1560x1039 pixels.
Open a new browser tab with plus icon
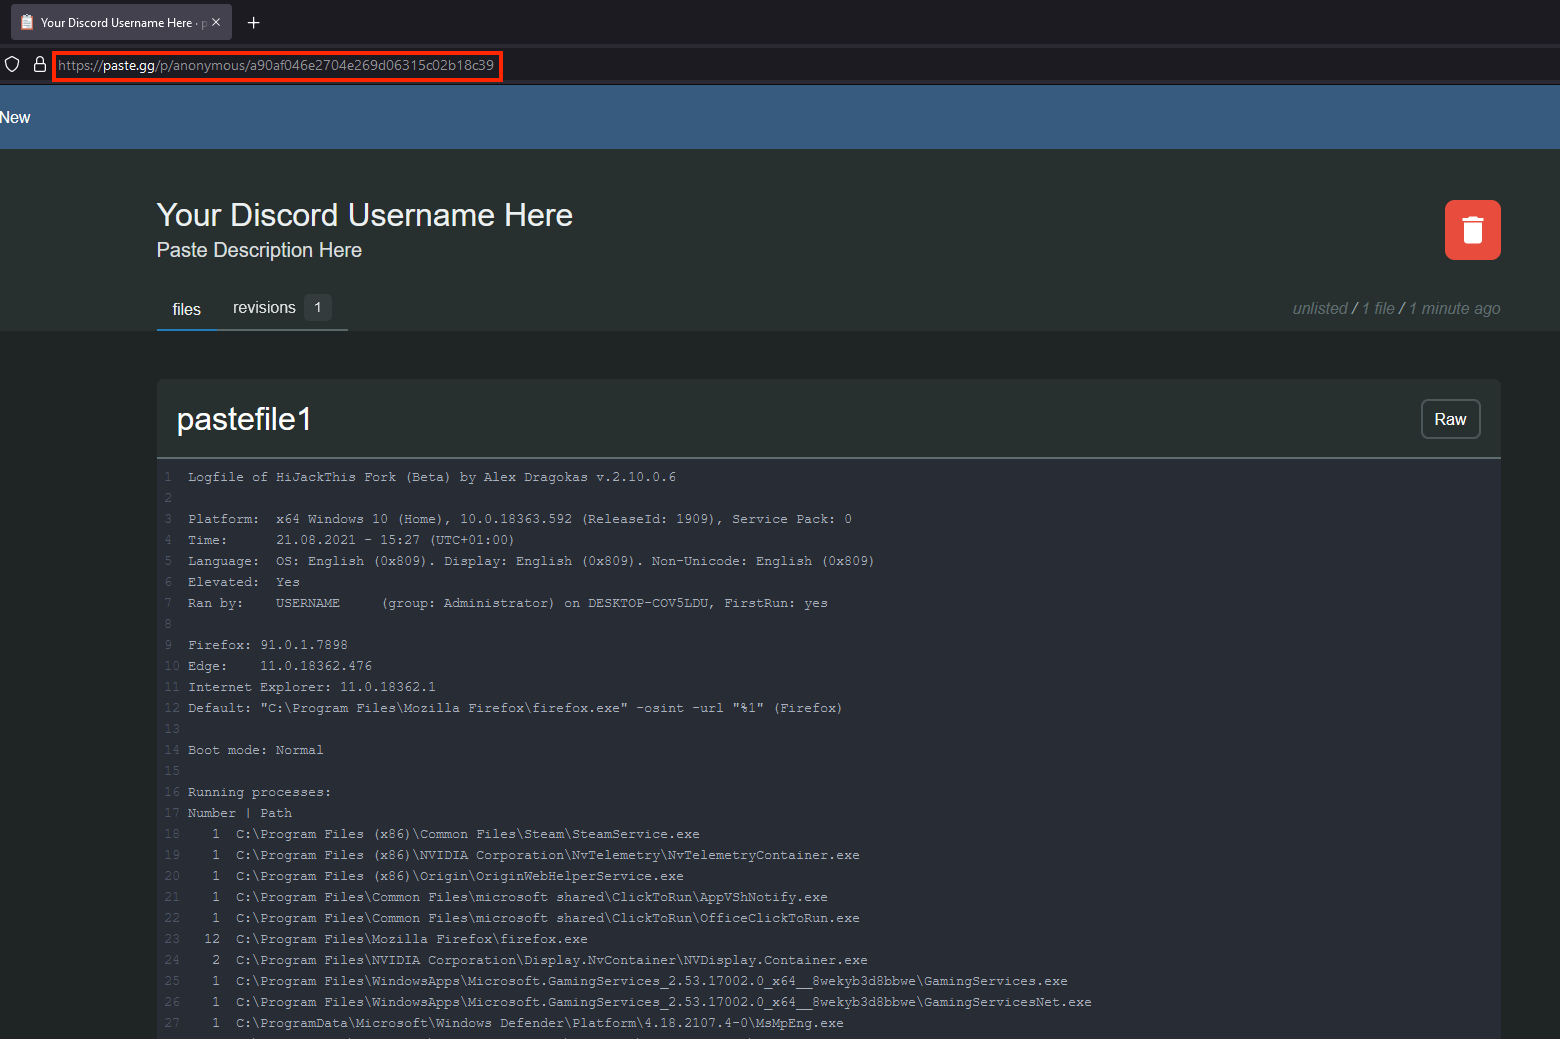[x=254, y=22]
